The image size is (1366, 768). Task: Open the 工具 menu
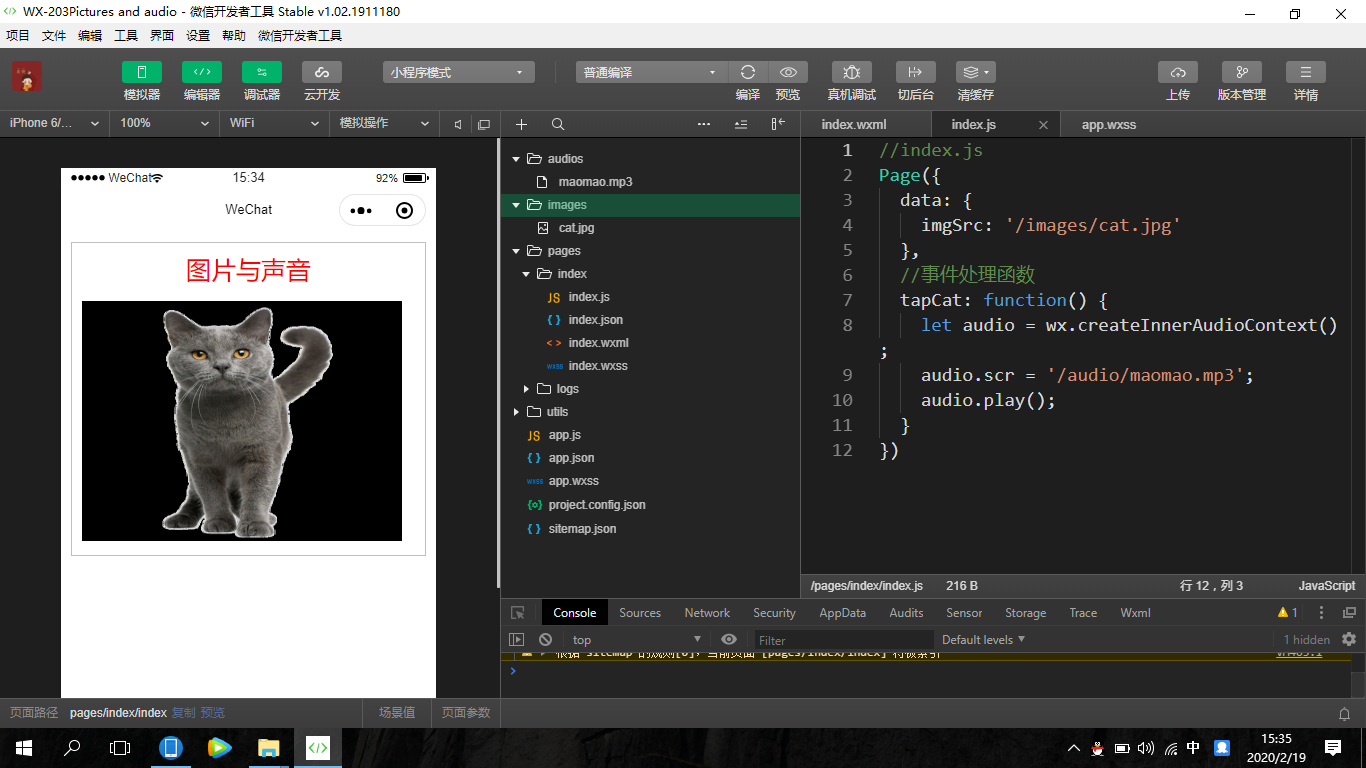(126, 36)
